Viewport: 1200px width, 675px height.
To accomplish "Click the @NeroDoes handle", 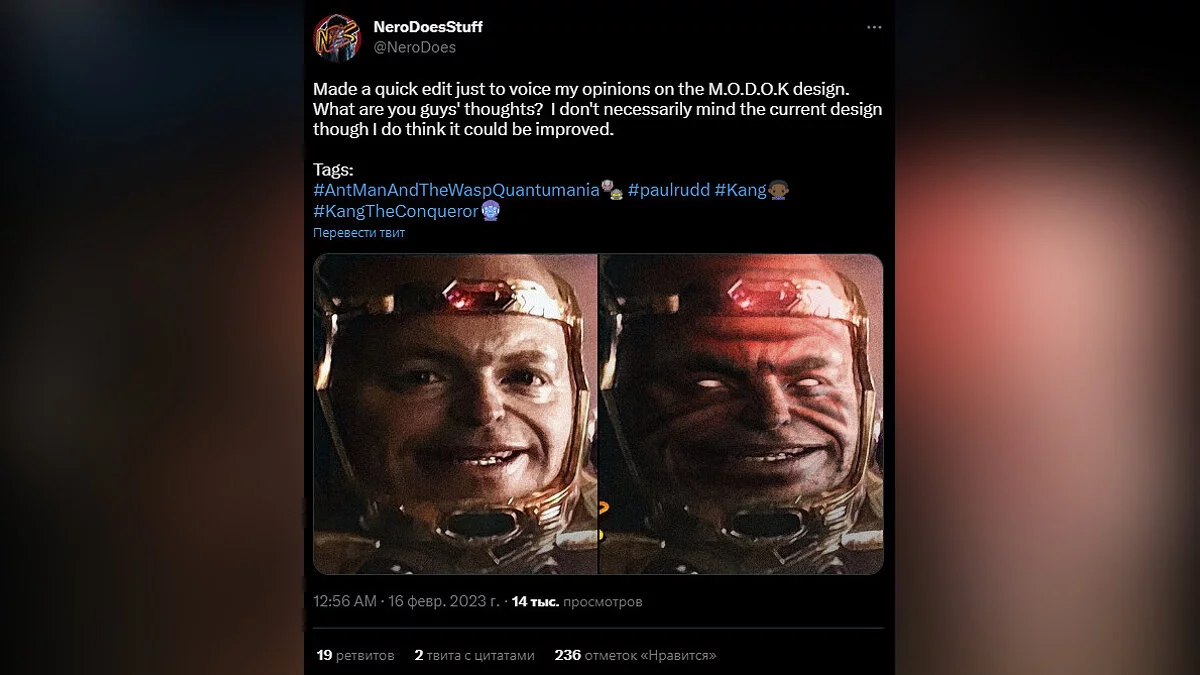I will [414, 46].
